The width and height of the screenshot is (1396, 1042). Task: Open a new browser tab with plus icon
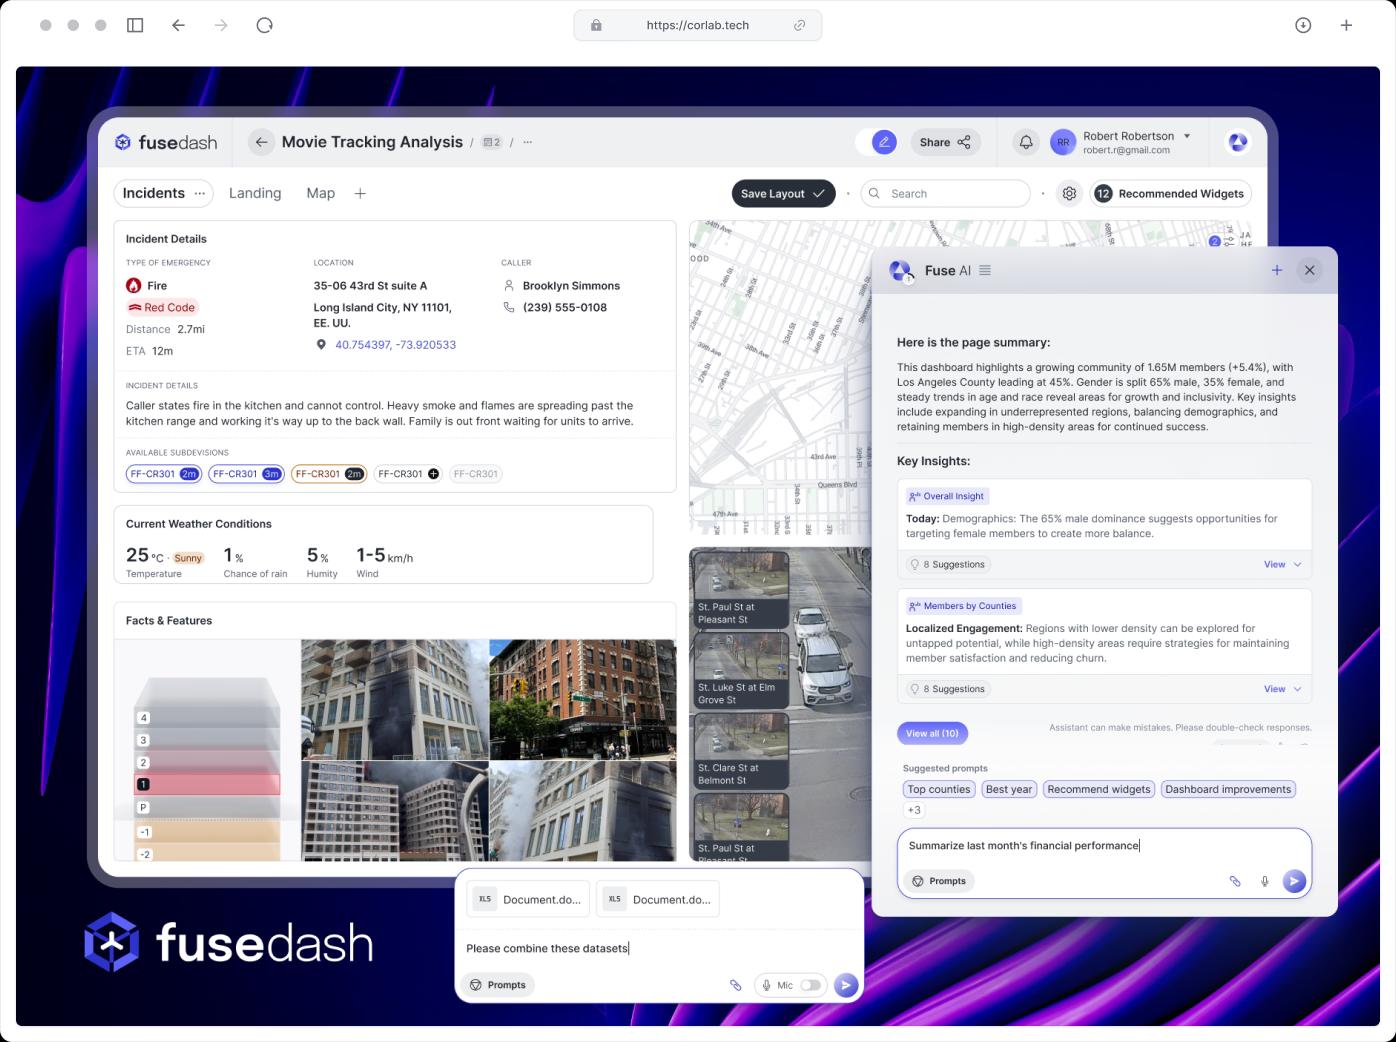[x=1346, y=25]
